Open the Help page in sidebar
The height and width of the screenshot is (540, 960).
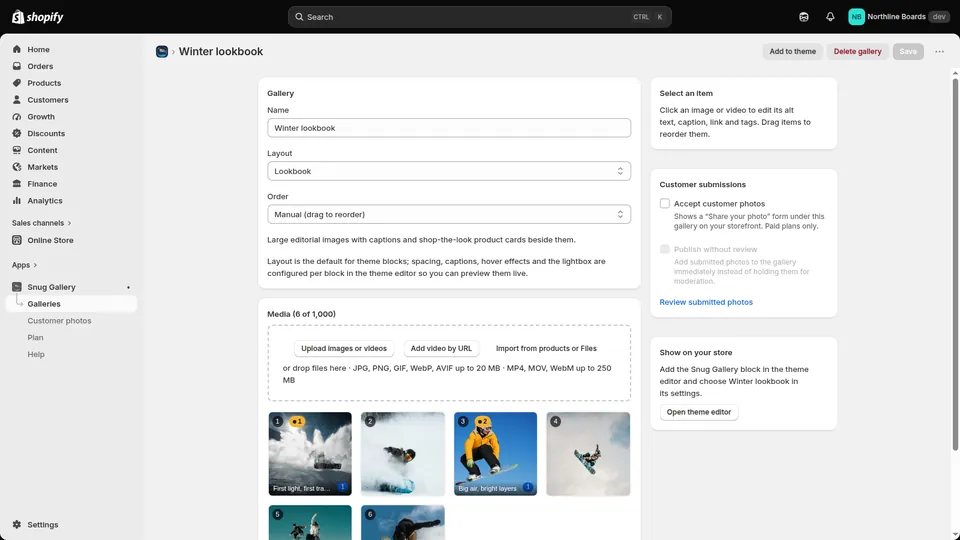[36, 354]
